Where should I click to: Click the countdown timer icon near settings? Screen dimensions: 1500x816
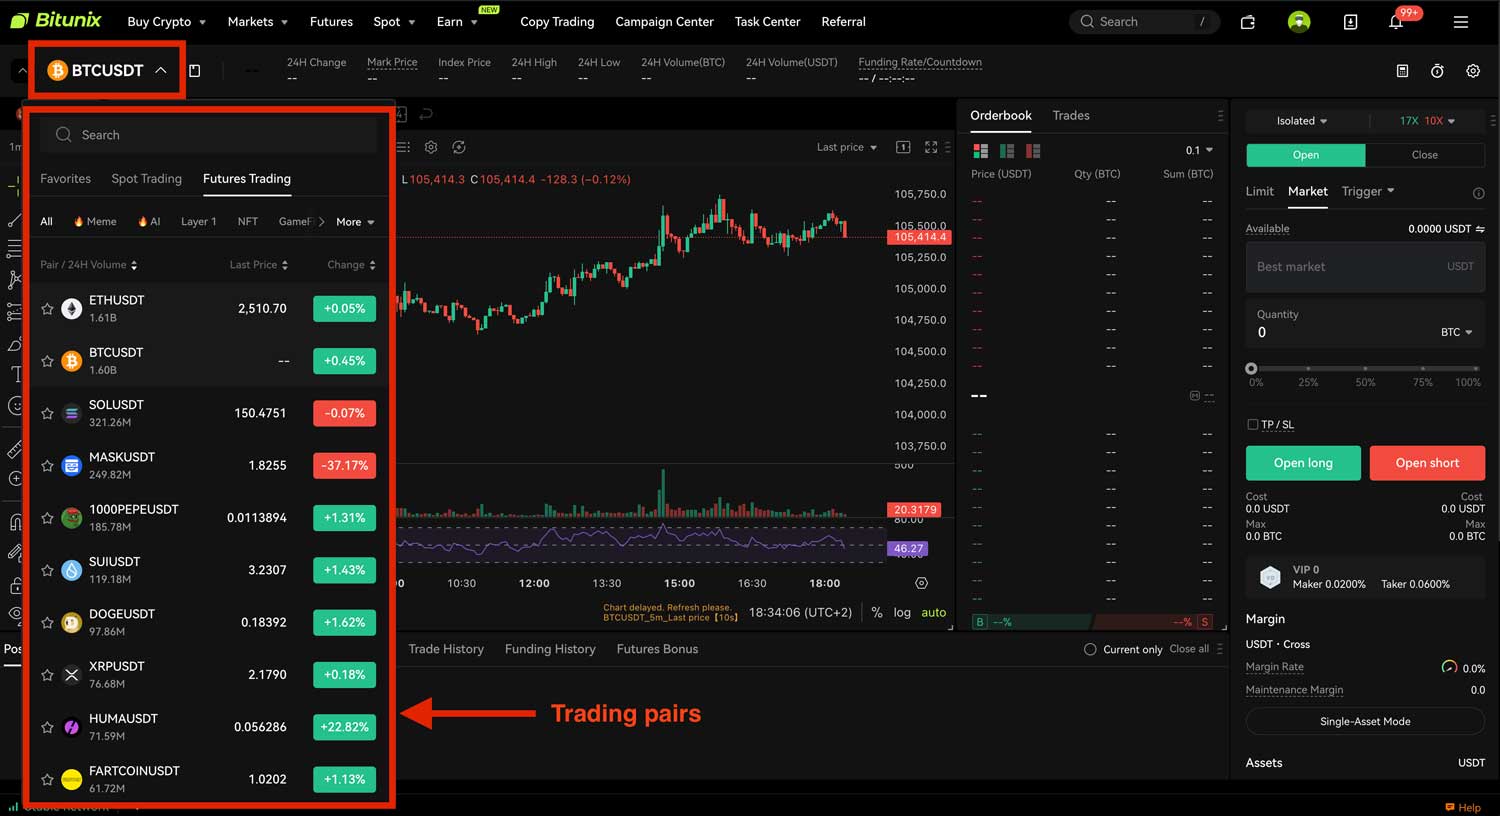click(x=1437, y=71)
